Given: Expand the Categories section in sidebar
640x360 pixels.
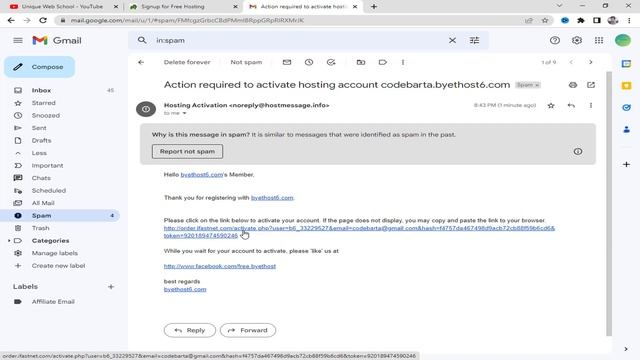Looking at the screenshot, I should [9, 241].
